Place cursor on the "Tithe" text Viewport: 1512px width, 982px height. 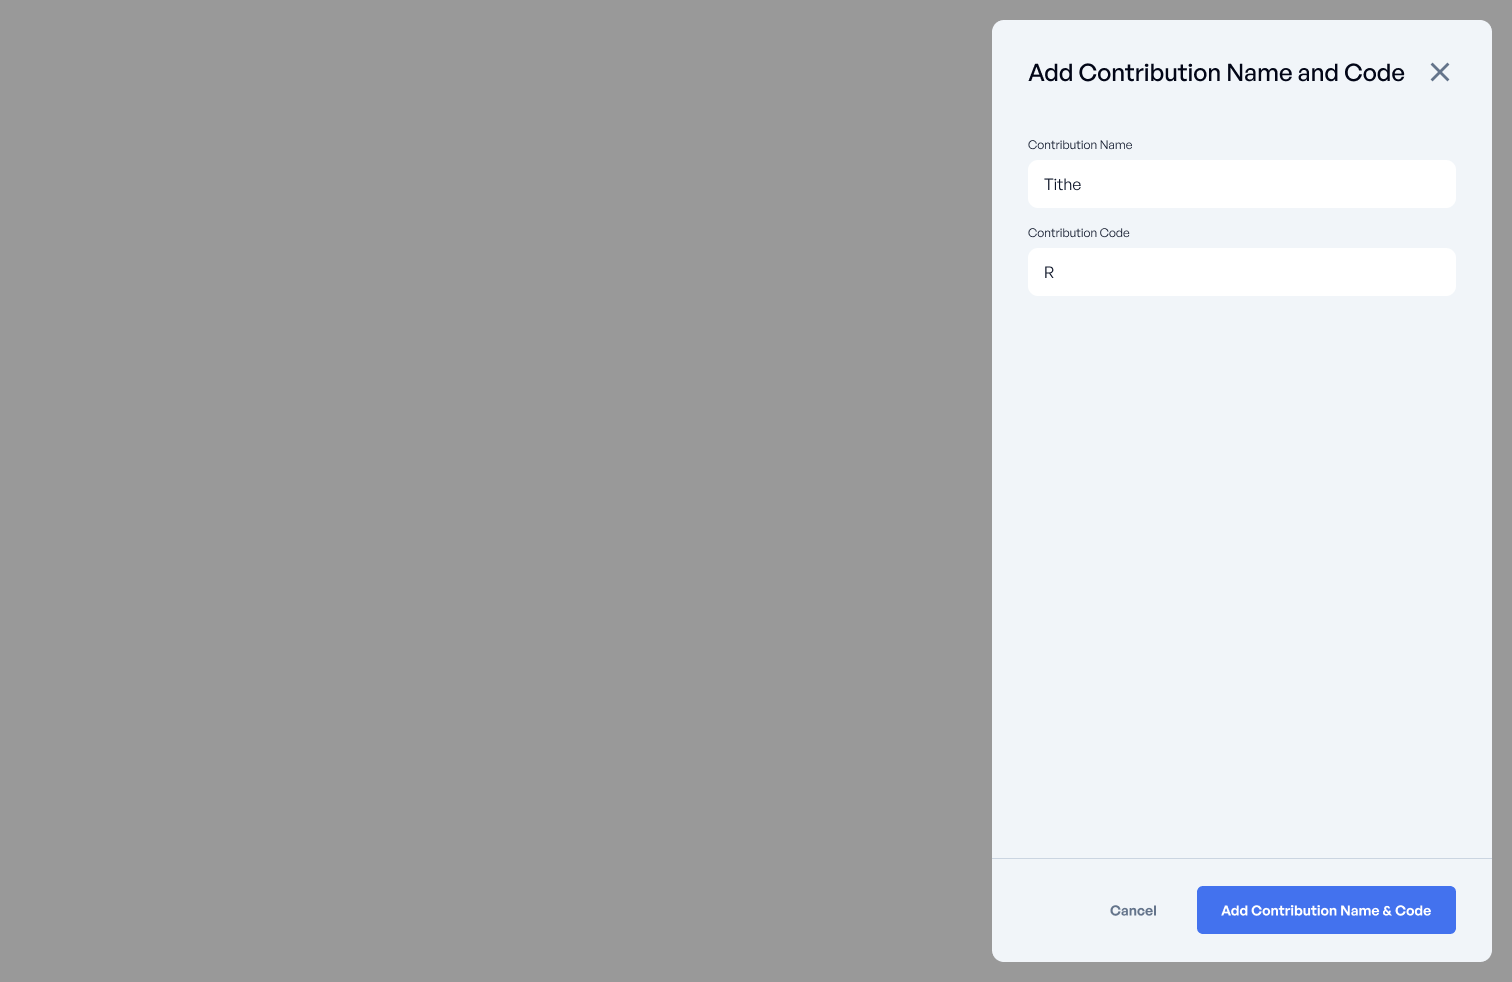point(1062,185)
